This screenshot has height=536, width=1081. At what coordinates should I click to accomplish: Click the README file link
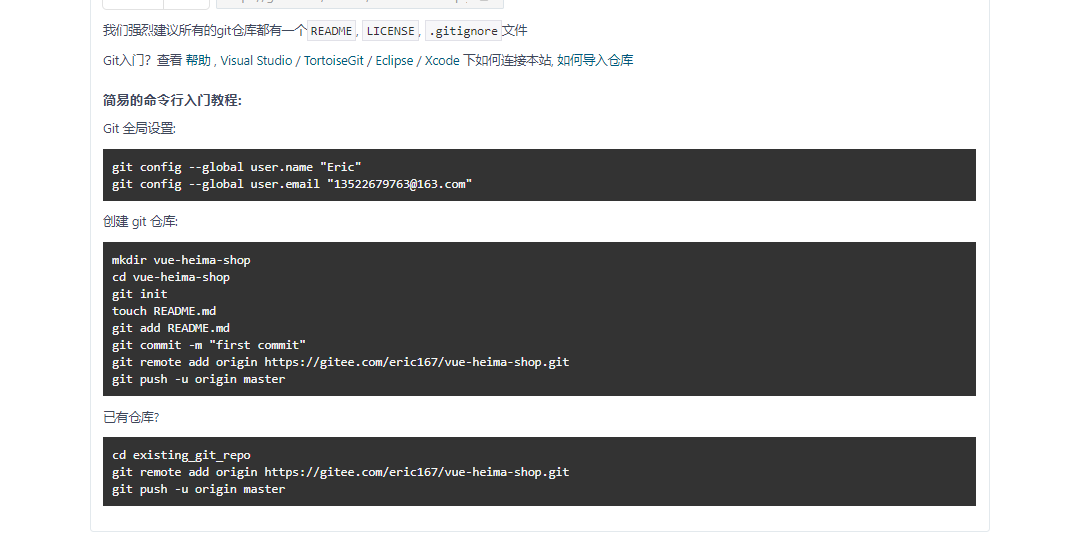331,31
